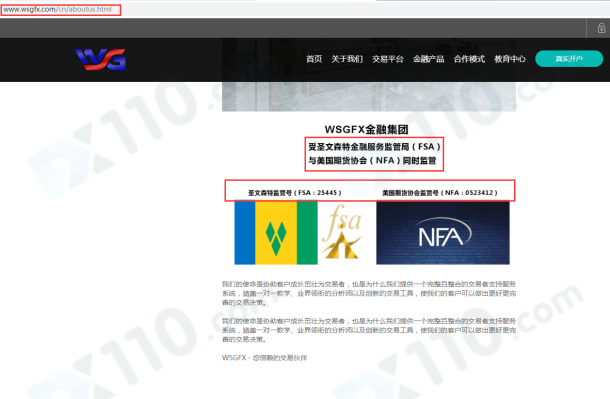Click the lock icon at top right

601,28
